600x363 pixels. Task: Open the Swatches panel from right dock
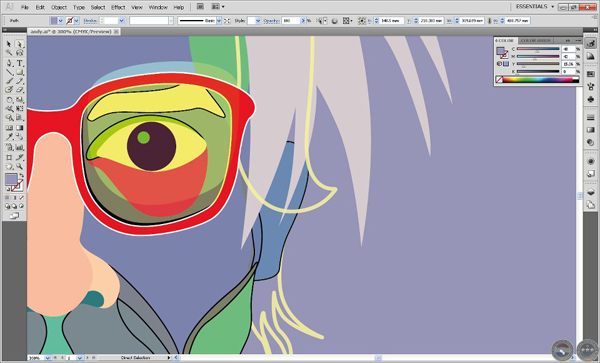(x=590, y=74)
